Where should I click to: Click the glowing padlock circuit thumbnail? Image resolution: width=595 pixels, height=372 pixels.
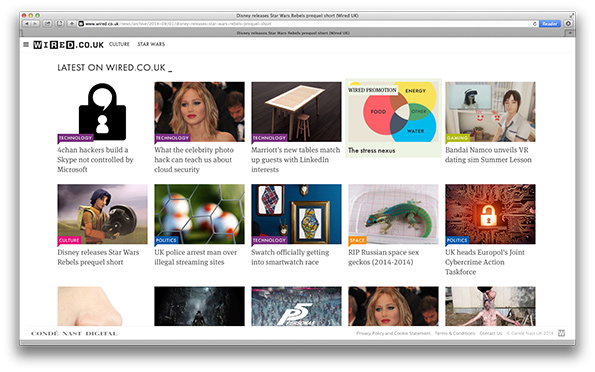(490, 214)
